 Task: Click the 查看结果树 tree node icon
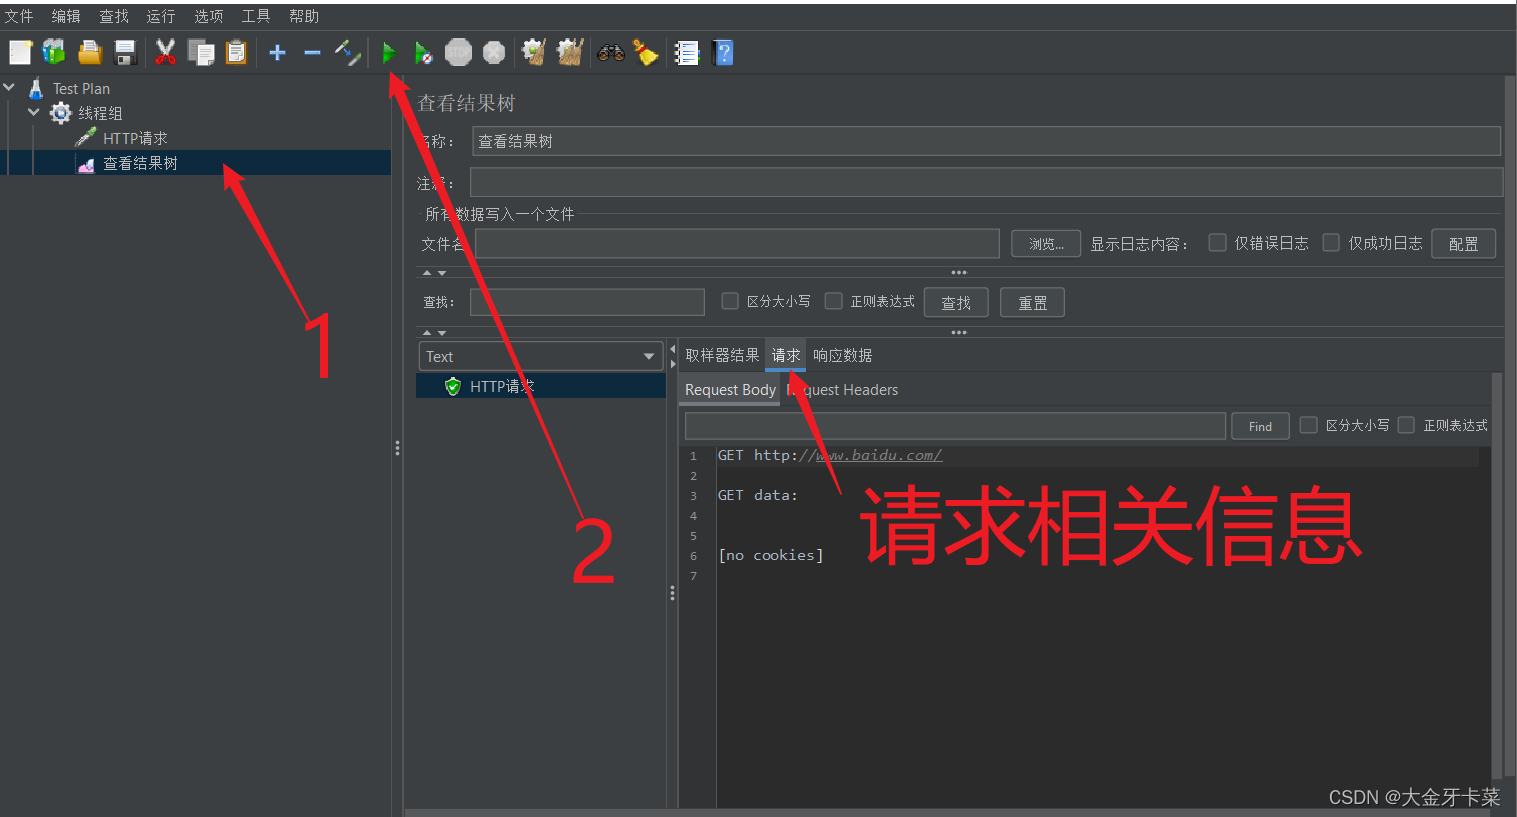(86, 164)
